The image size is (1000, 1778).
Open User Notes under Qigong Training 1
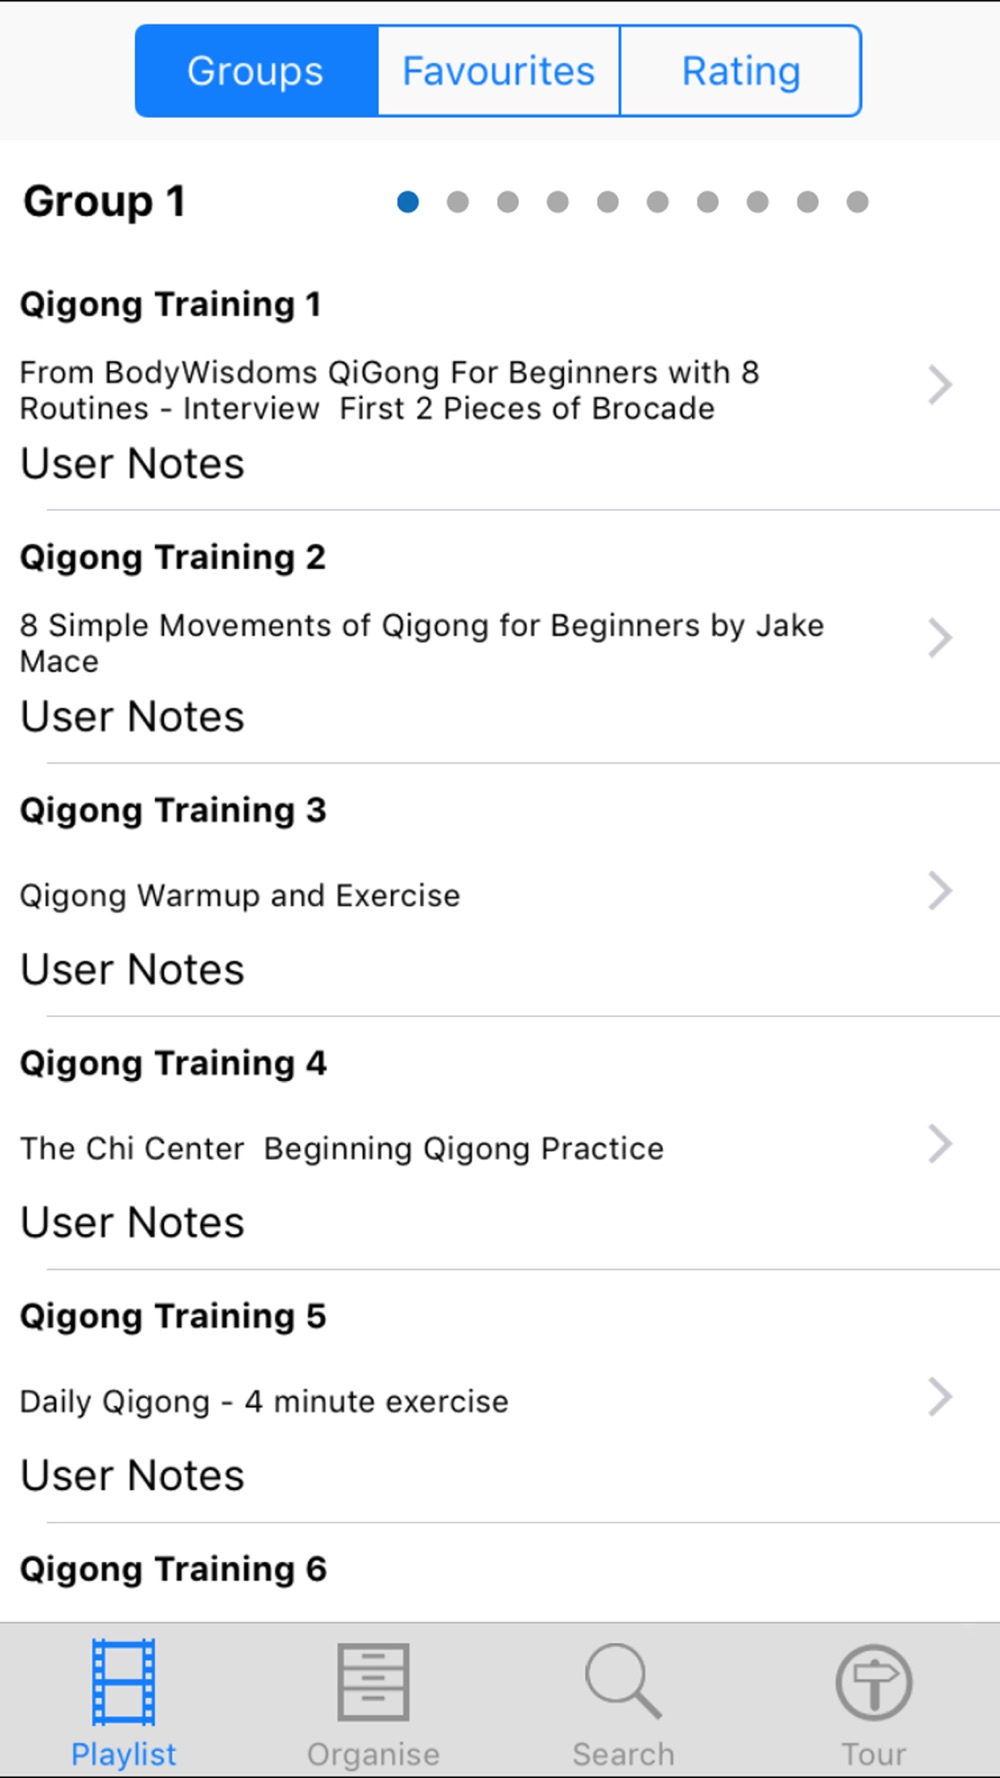click(x=132, y=464)
